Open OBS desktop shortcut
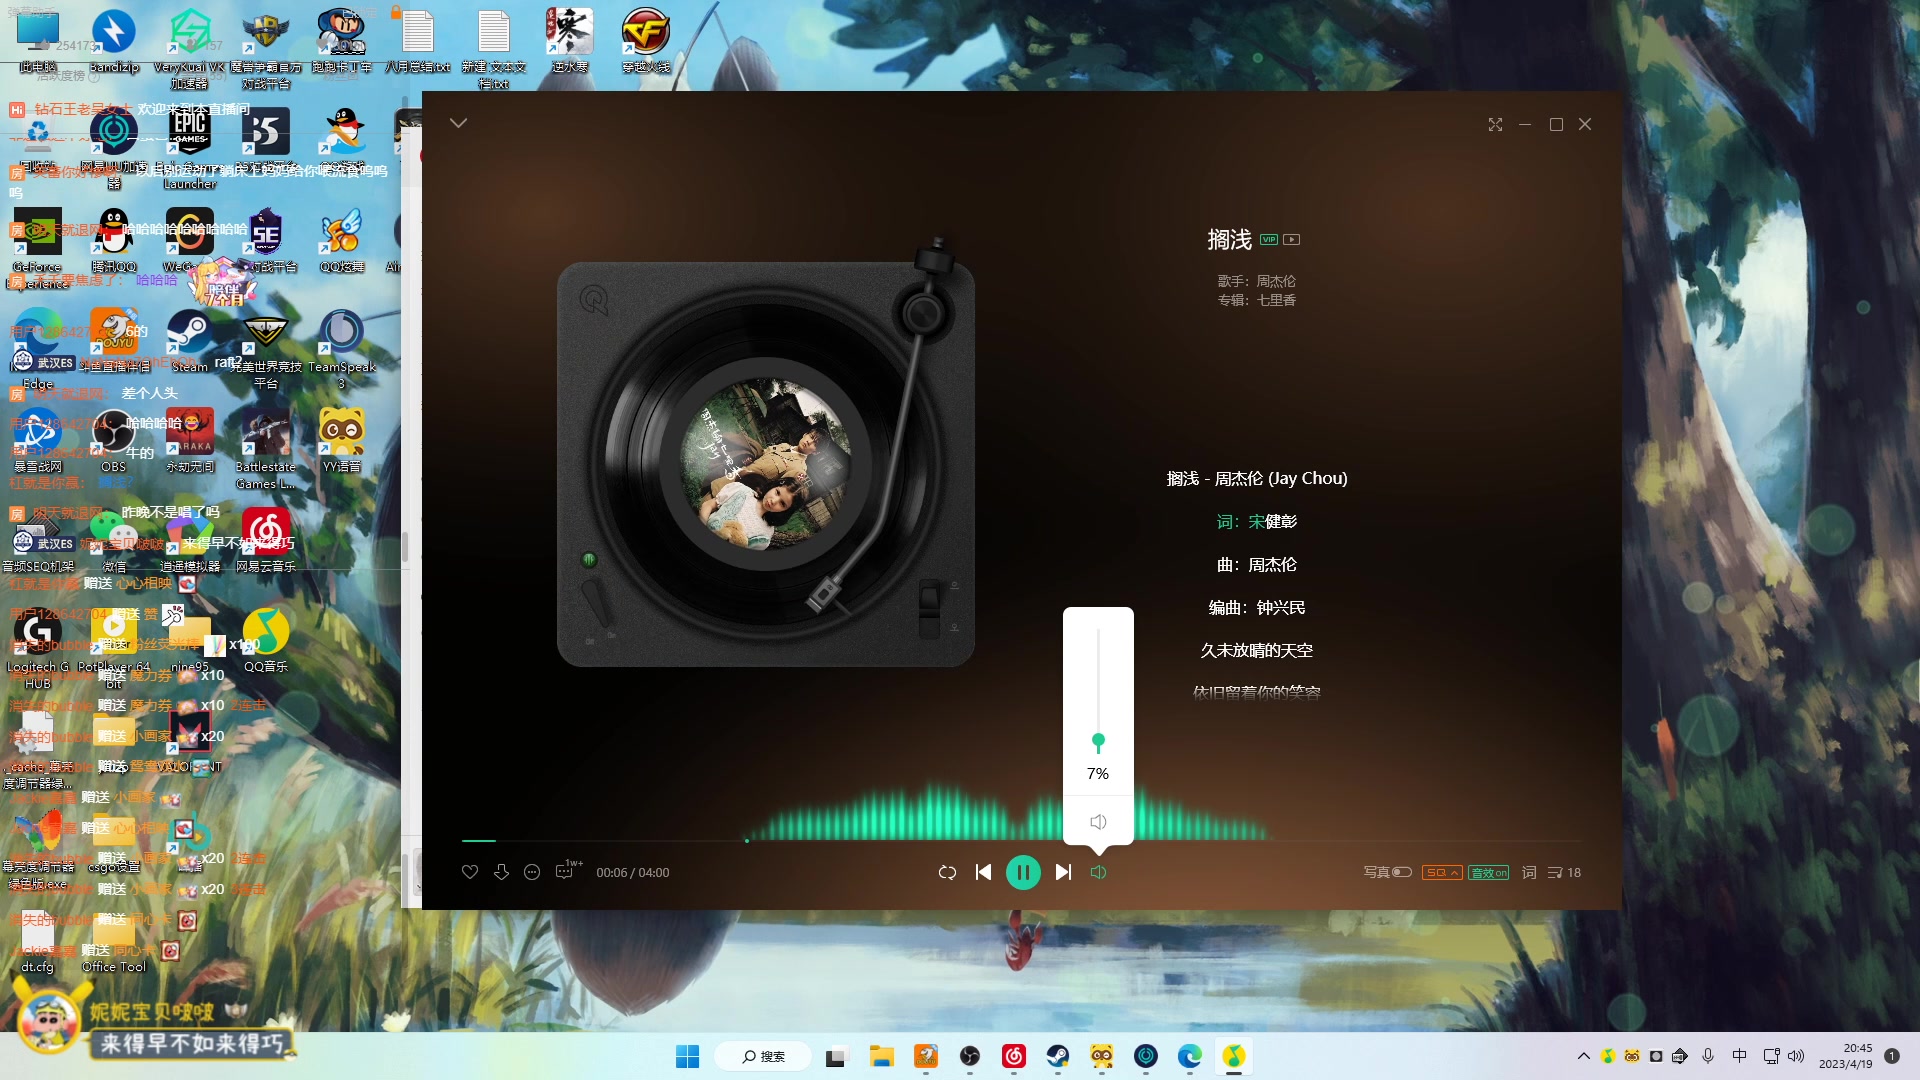Viewport: 1920px width, 1080px height. [114, 440]
